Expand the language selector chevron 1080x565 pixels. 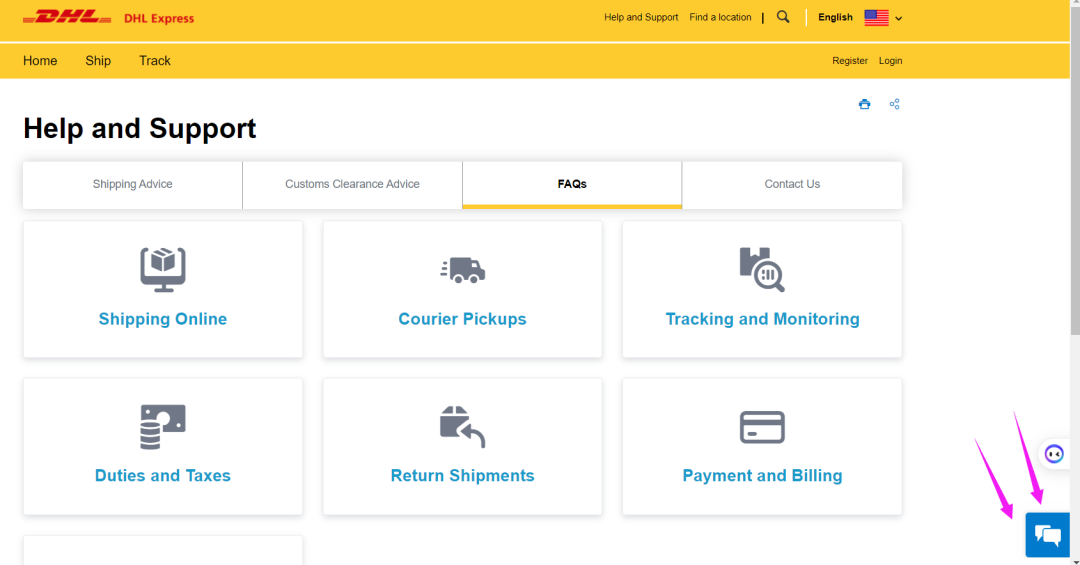pyautogui.click(x=898, y=19)
